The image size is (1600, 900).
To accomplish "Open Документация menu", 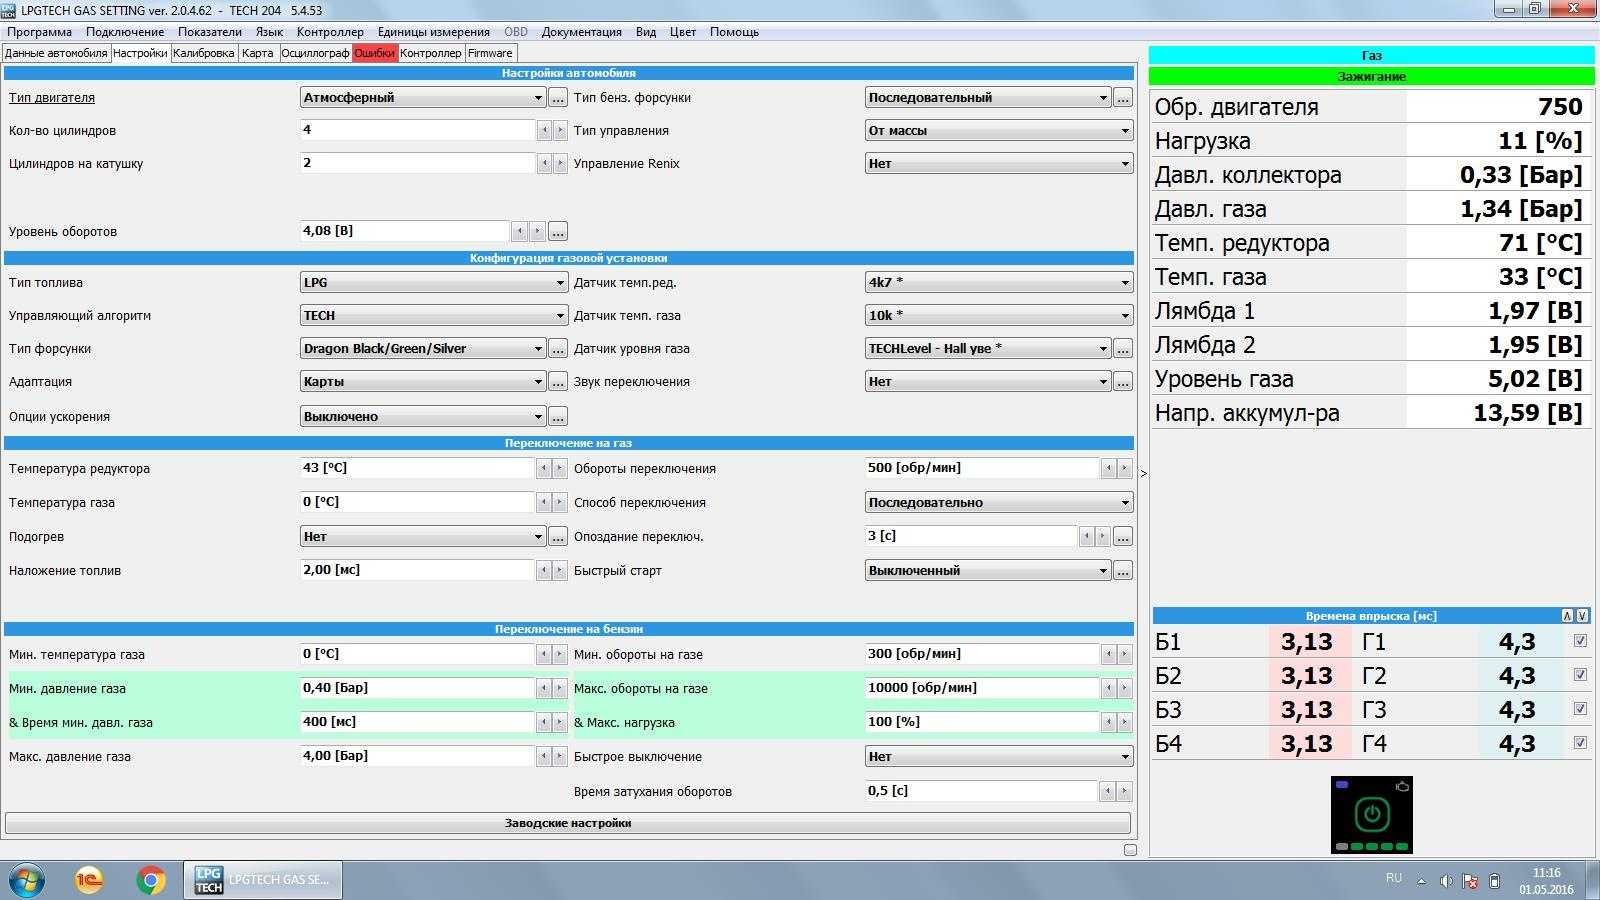I will pyautogui.click(x=581, y=32).
